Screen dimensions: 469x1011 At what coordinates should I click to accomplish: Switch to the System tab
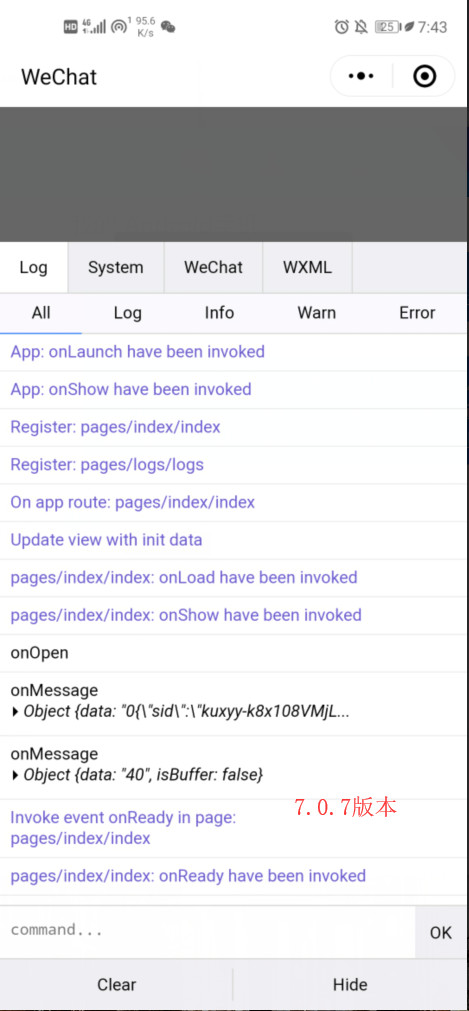point(116,267)
